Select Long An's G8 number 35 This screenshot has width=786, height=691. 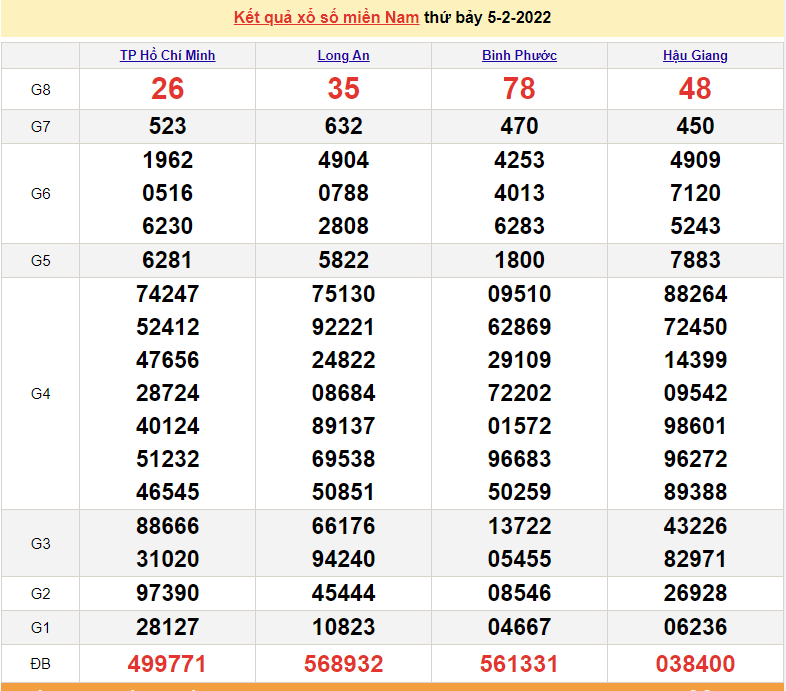pos(343,89)
